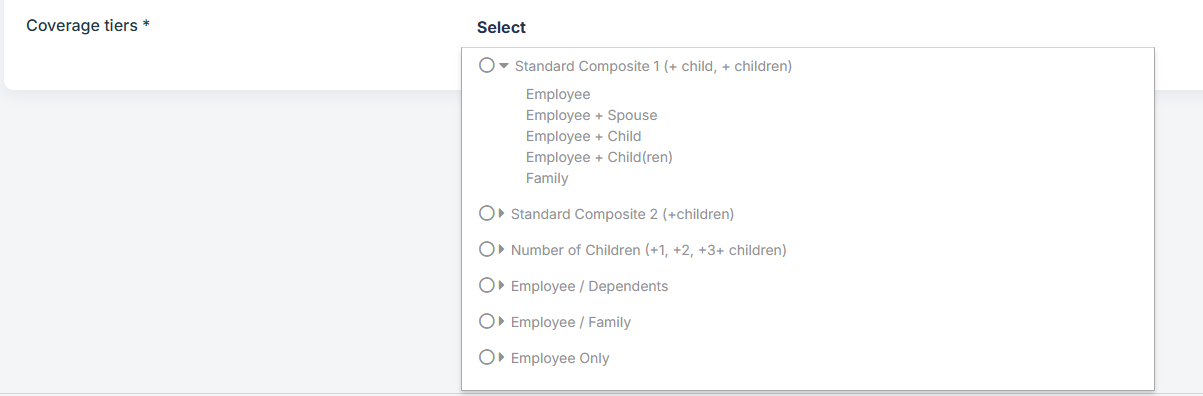Expand the Employee Only triangle

click(502, 357)
